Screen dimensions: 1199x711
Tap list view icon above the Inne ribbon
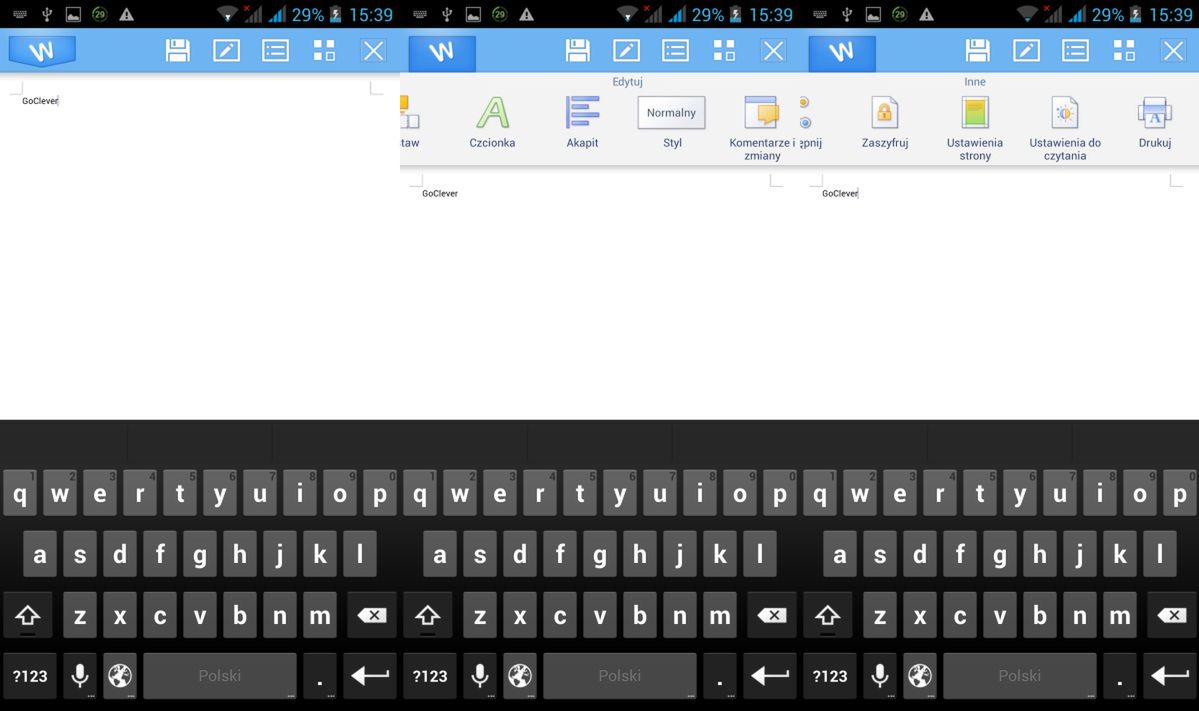pos(1075,51)
